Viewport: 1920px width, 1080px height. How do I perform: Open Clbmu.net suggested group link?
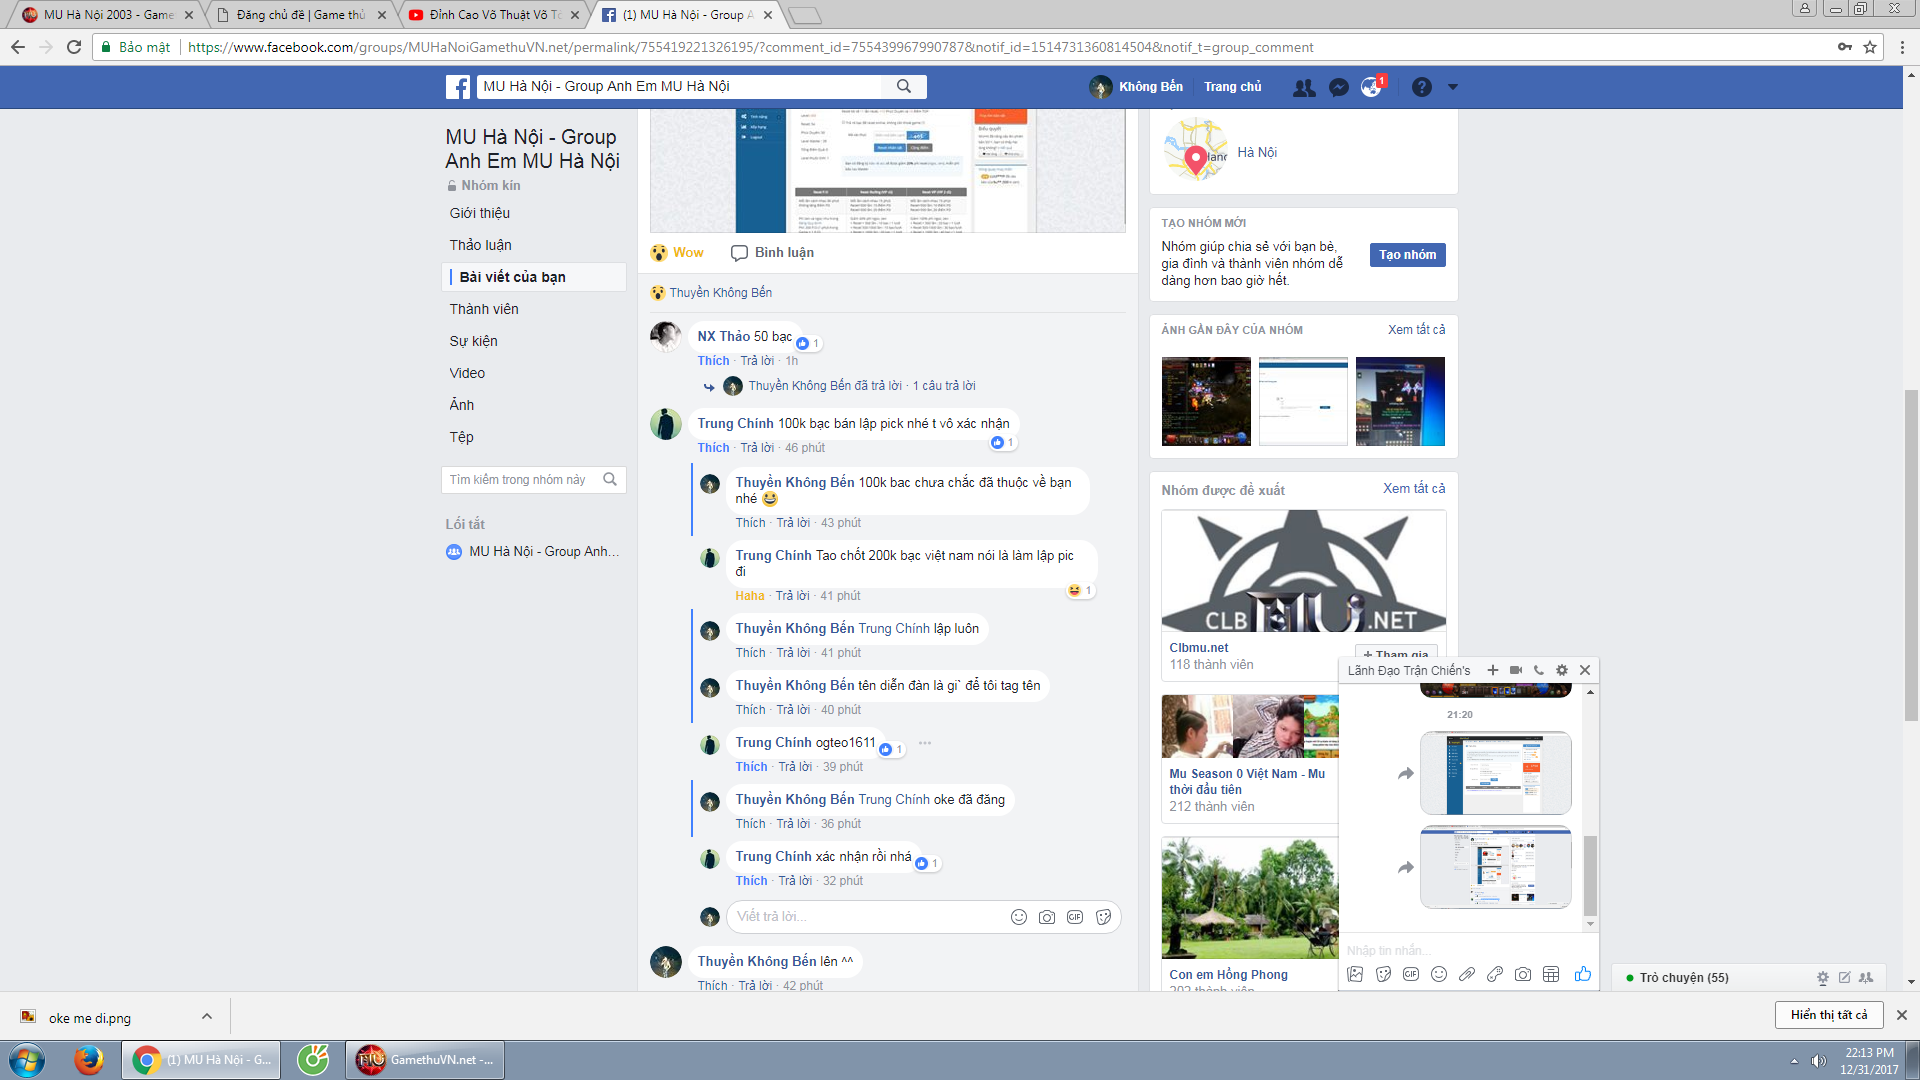[x=1199, y=648]
